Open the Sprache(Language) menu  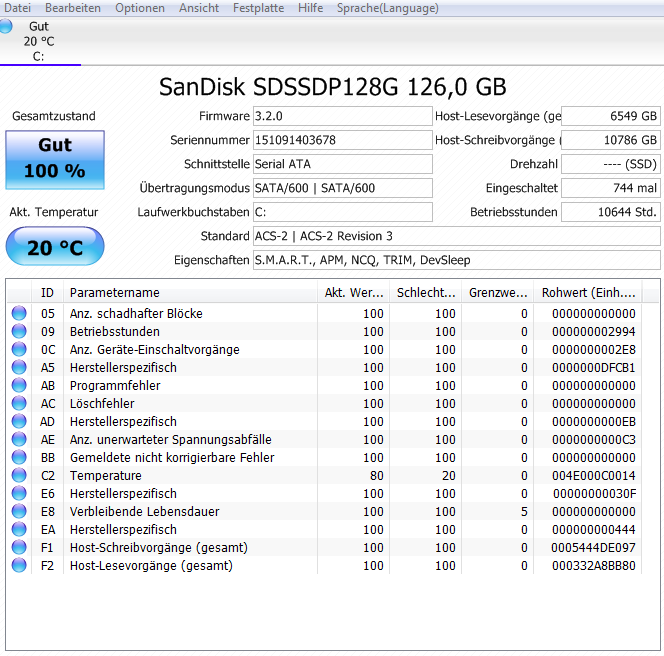click(387, 8)
